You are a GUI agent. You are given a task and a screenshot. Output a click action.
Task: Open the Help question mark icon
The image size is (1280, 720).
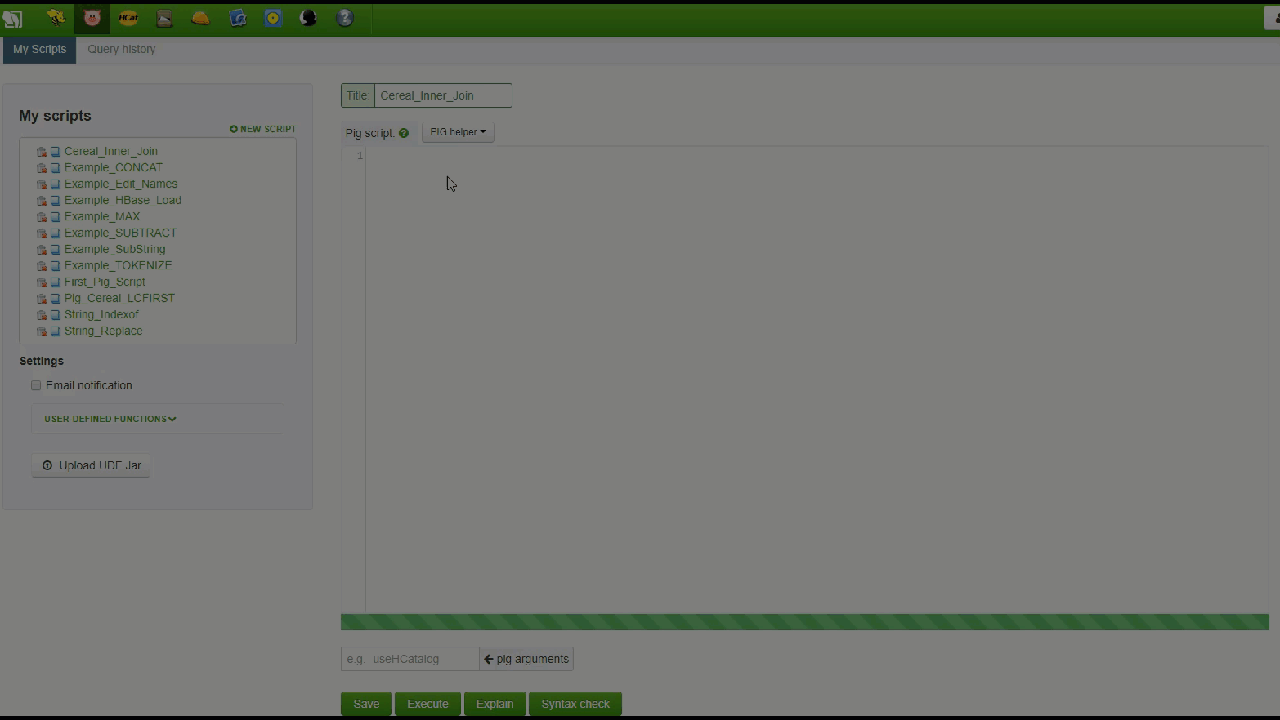tap(345, 18)
